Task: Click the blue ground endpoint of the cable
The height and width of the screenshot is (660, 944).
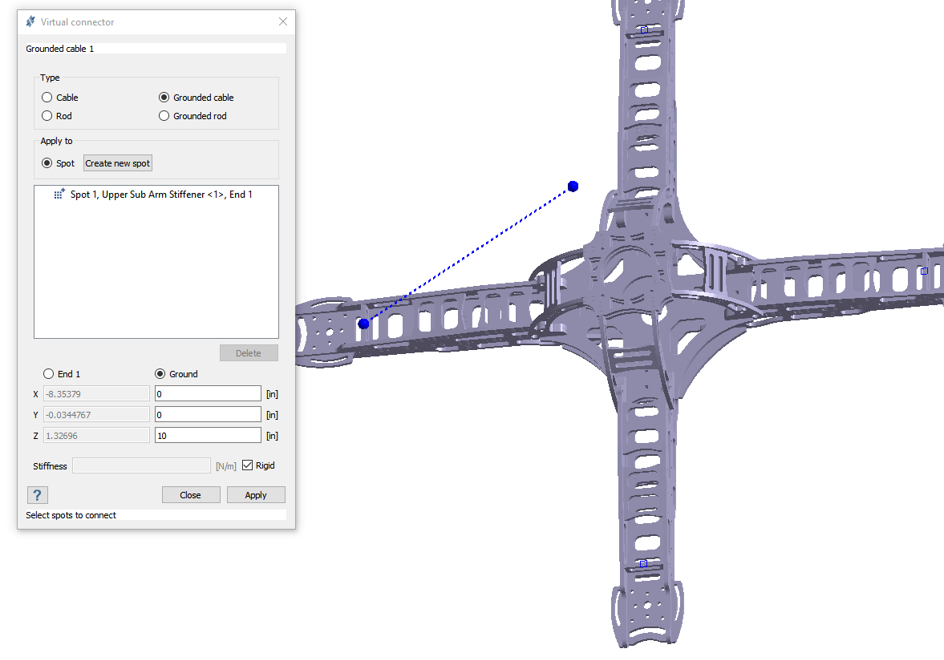Action: click(x=573, y=187)
